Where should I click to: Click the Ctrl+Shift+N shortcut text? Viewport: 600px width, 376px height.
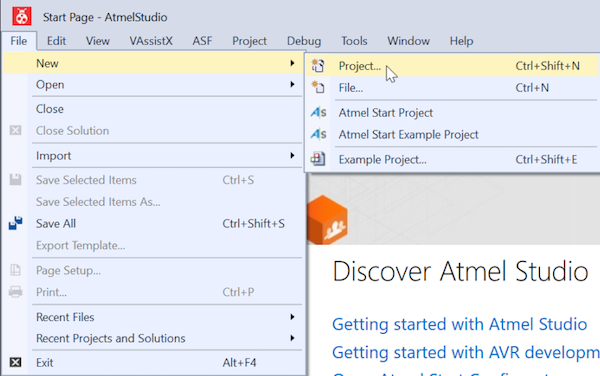coord(547,66)
